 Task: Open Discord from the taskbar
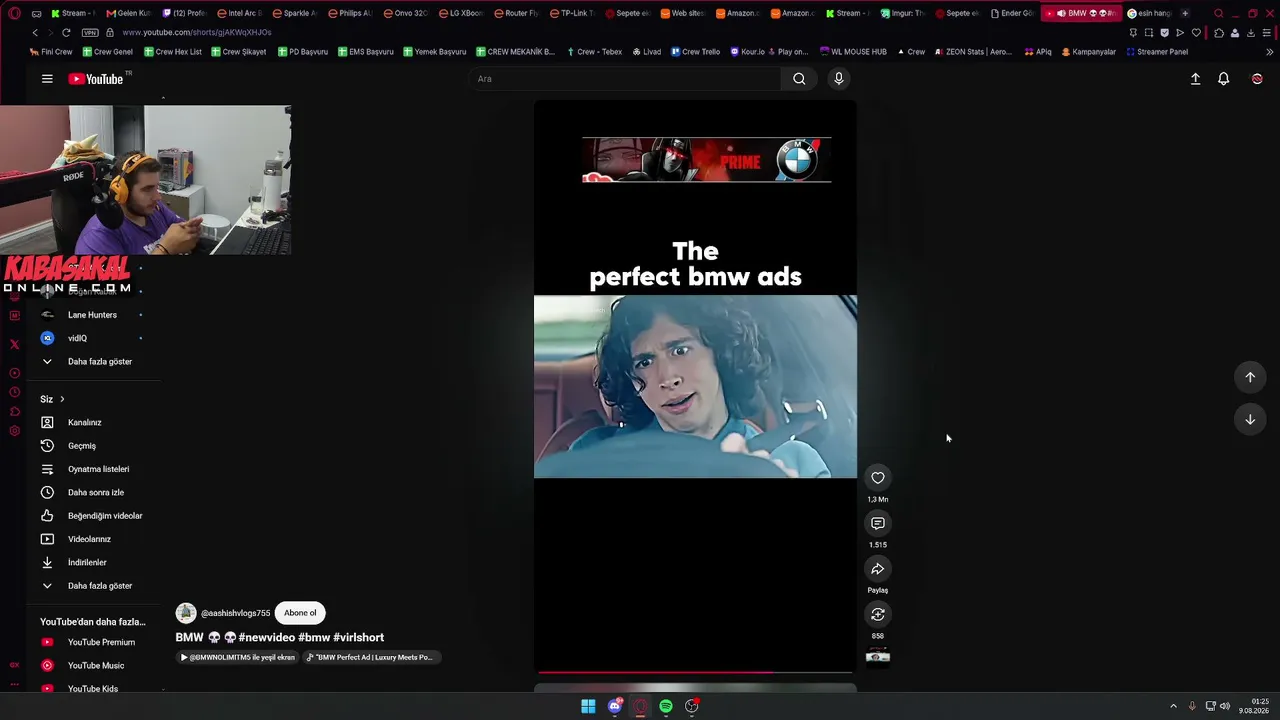[614, 706]
